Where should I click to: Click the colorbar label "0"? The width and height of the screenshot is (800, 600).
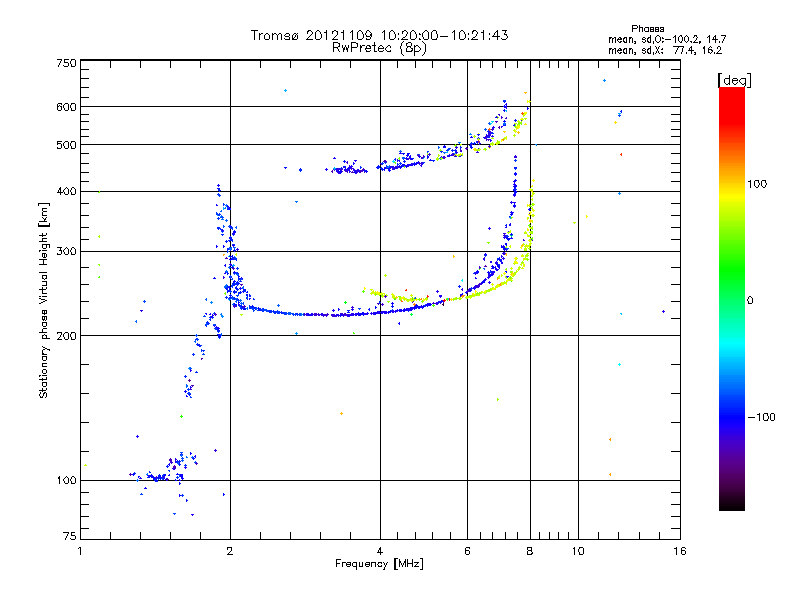(x=750, y=301)
